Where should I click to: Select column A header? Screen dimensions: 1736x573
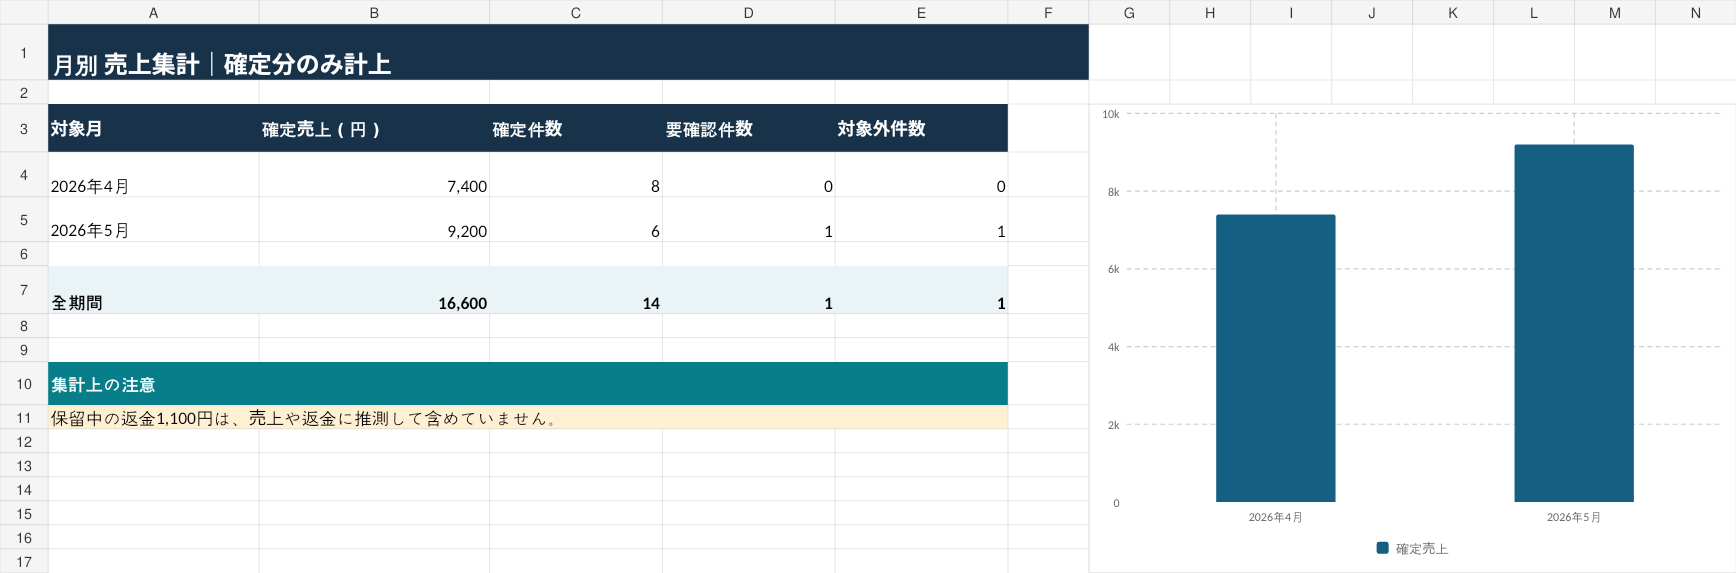pos(153,12)
